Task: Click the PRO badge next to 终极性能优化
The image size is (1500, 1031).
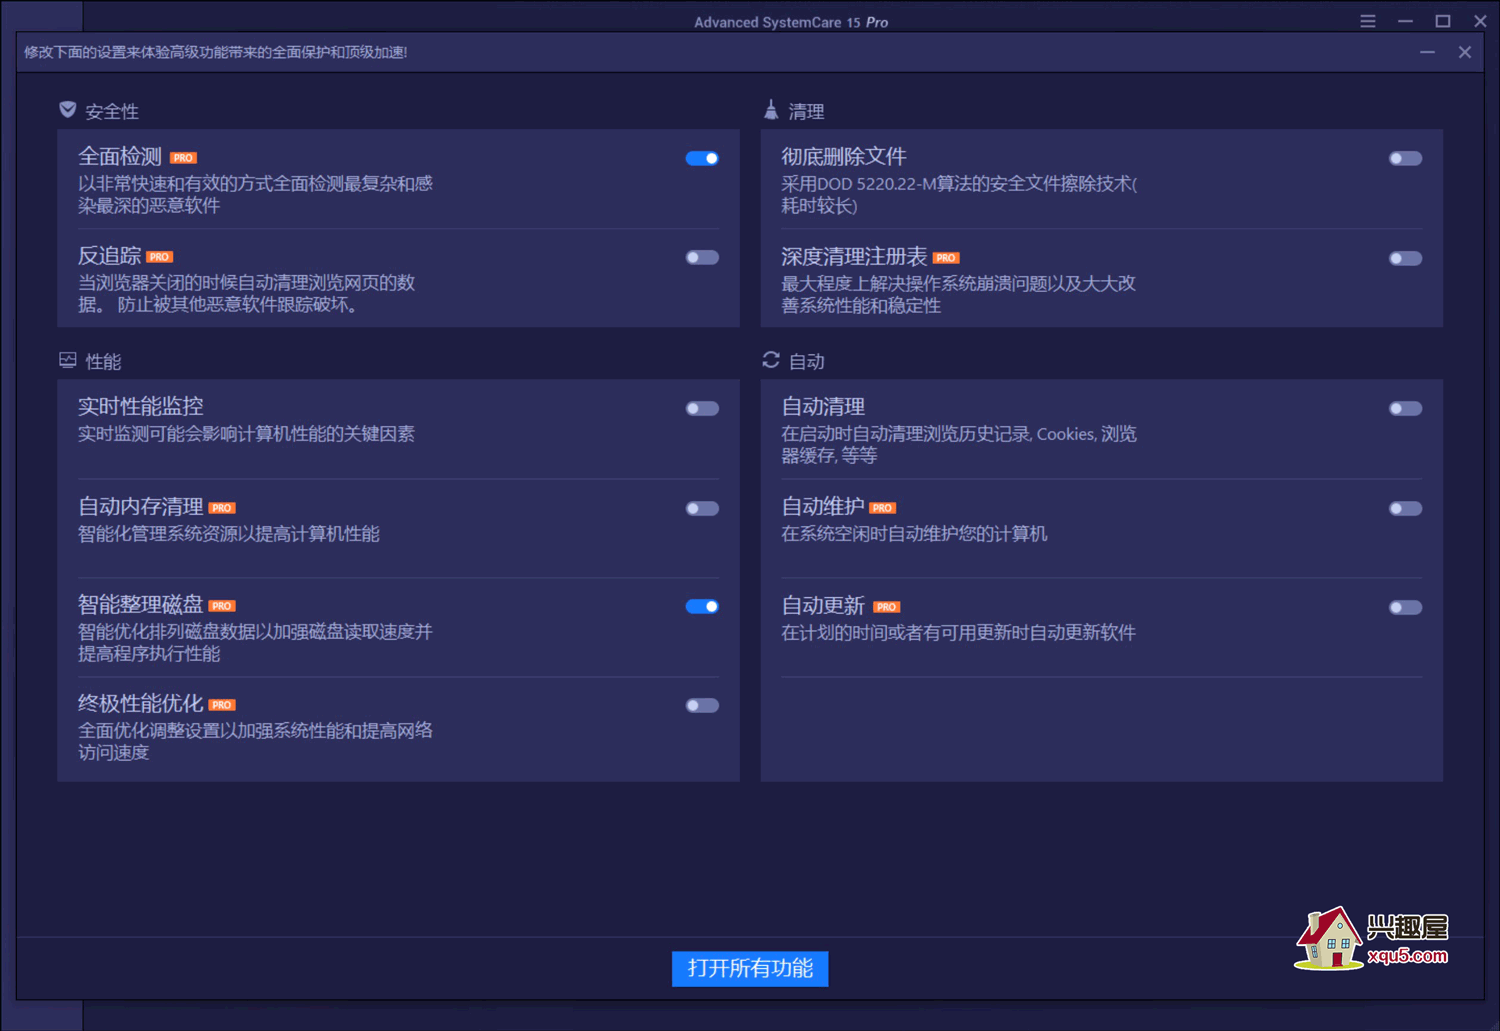Action: click(222, 705)
